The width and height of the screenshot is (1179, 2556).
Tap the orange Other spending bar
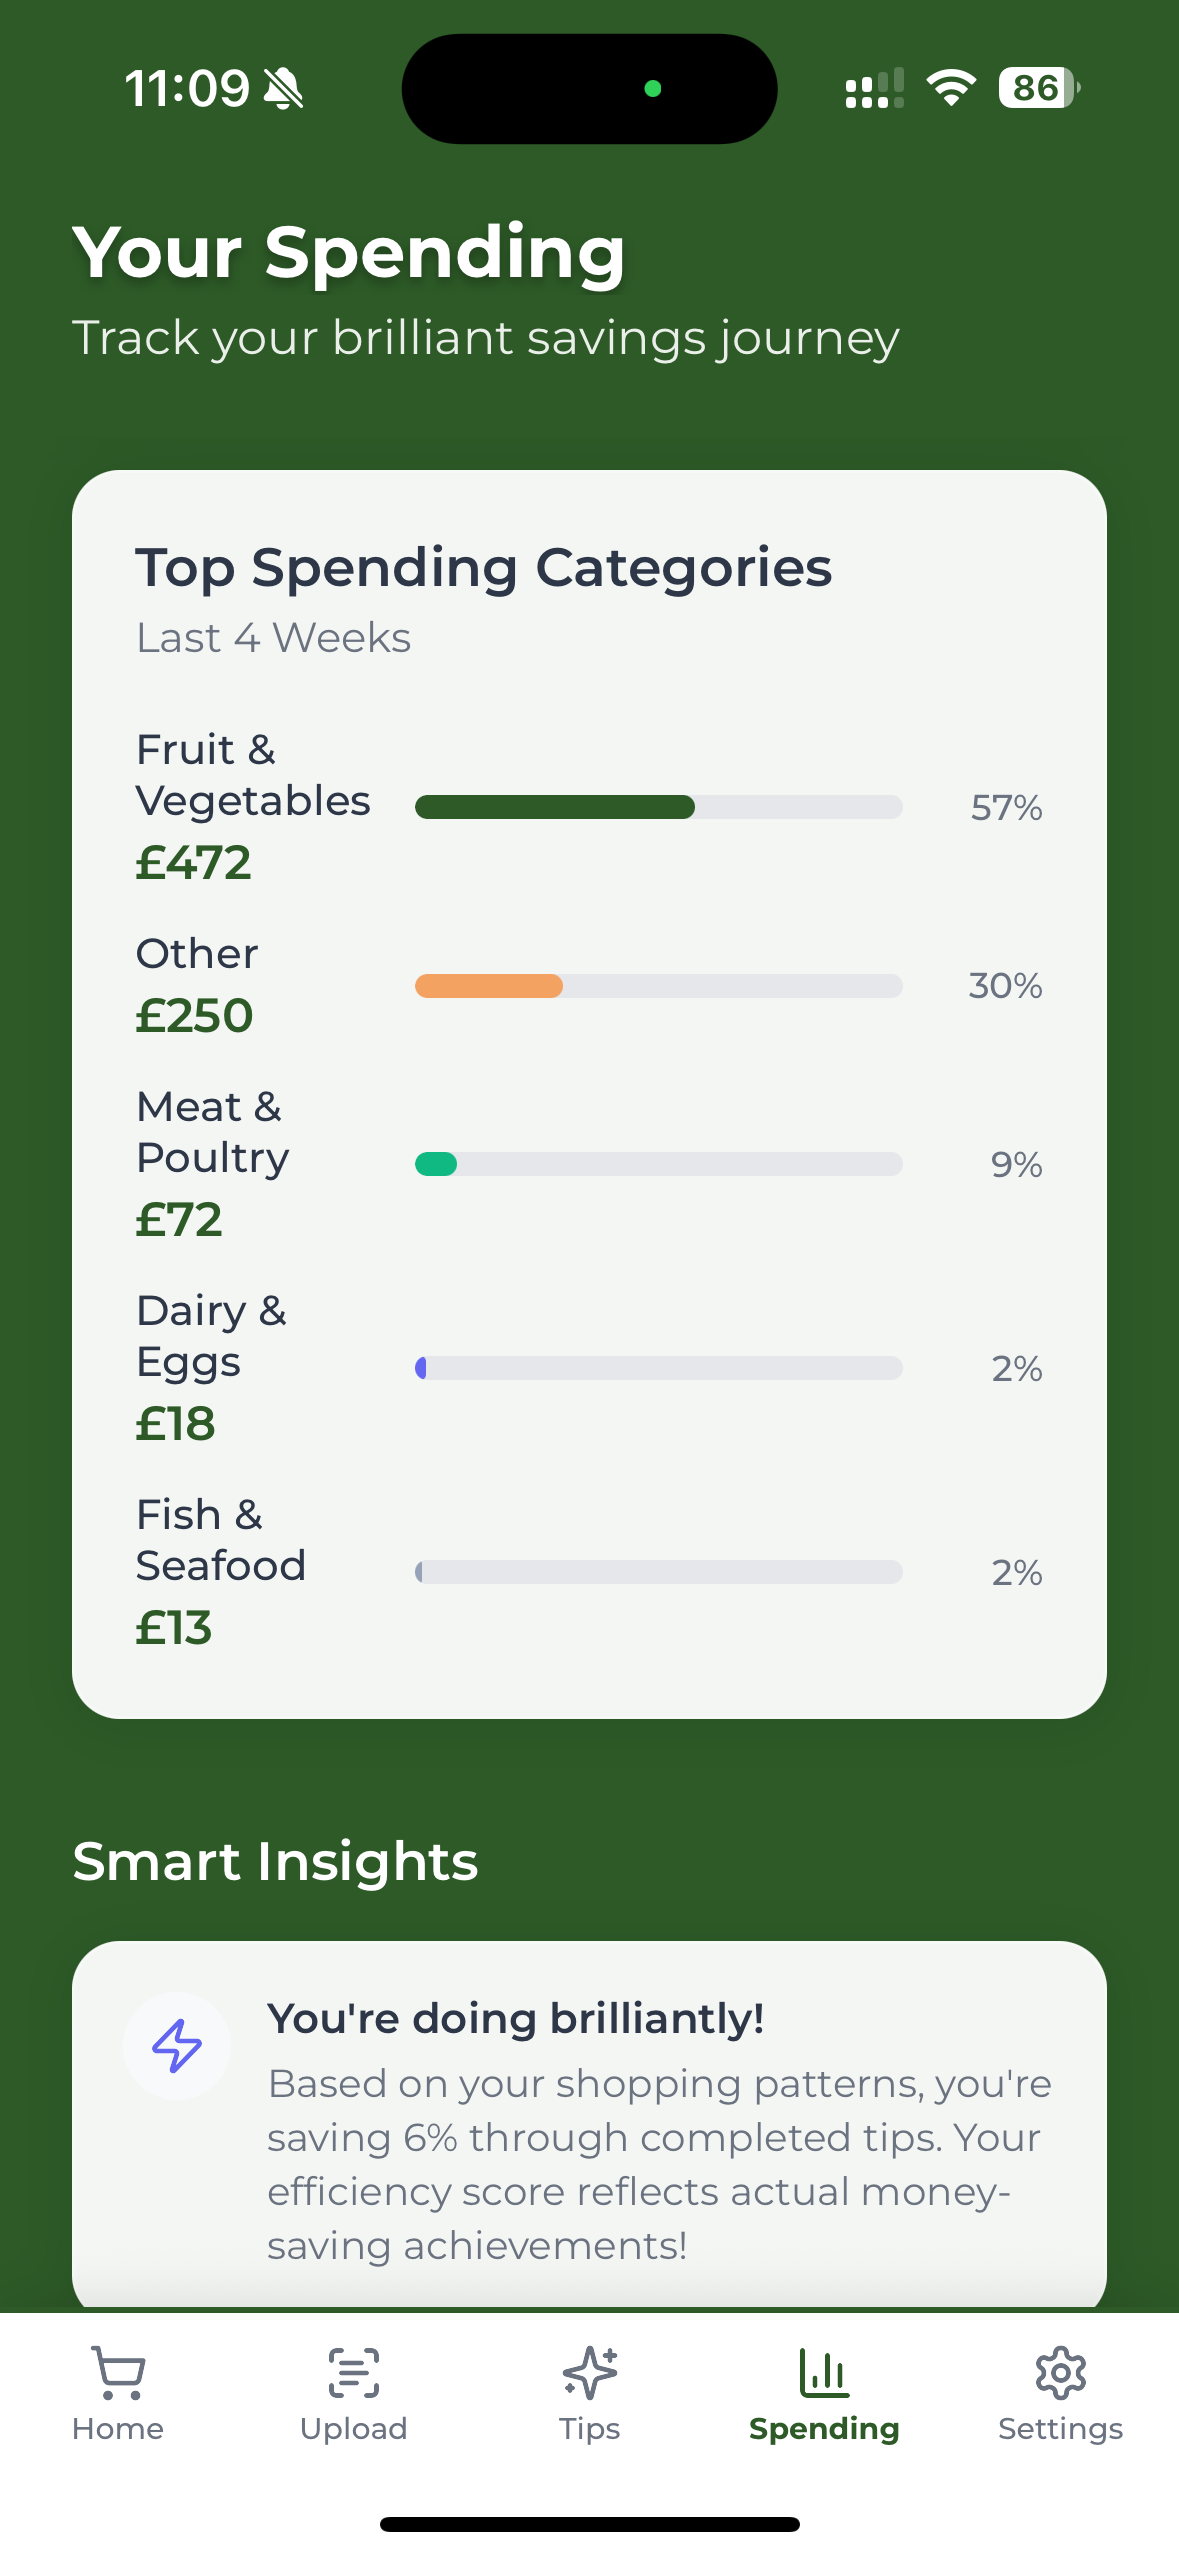coord(489,986)
